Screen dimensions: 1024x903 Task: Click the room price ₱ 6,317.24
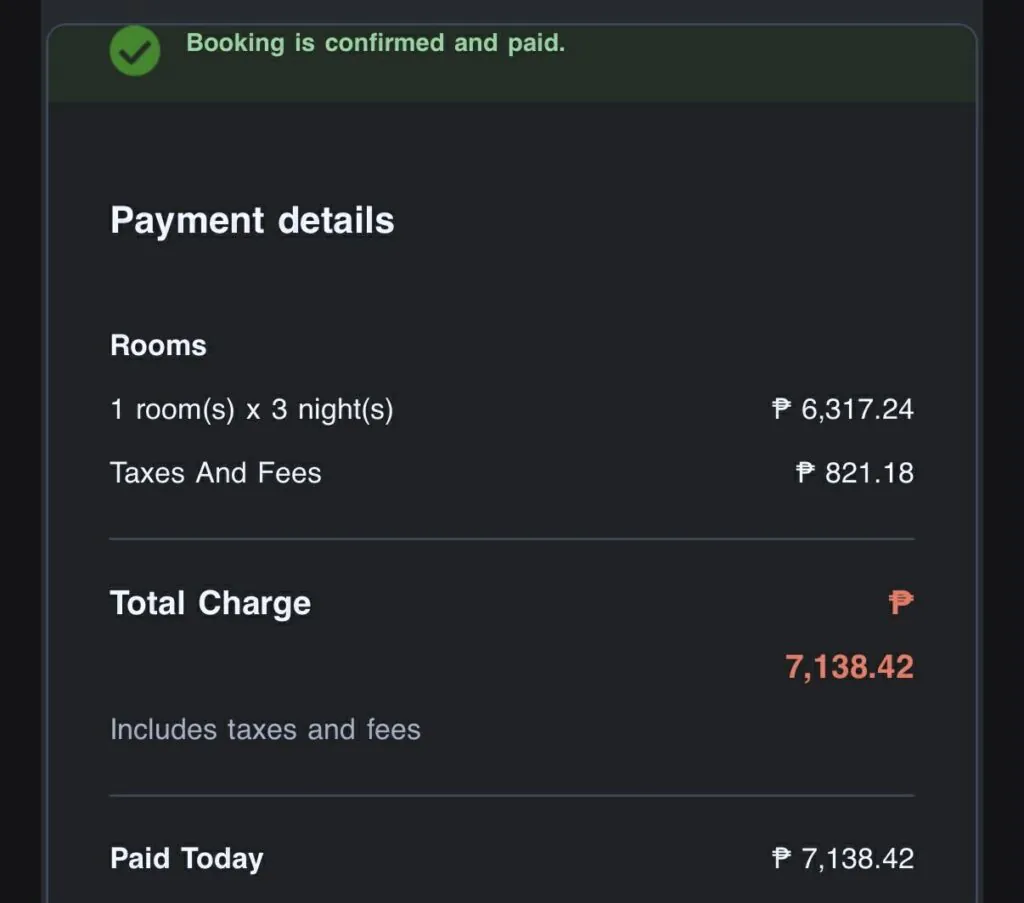(x=843, y=409)
